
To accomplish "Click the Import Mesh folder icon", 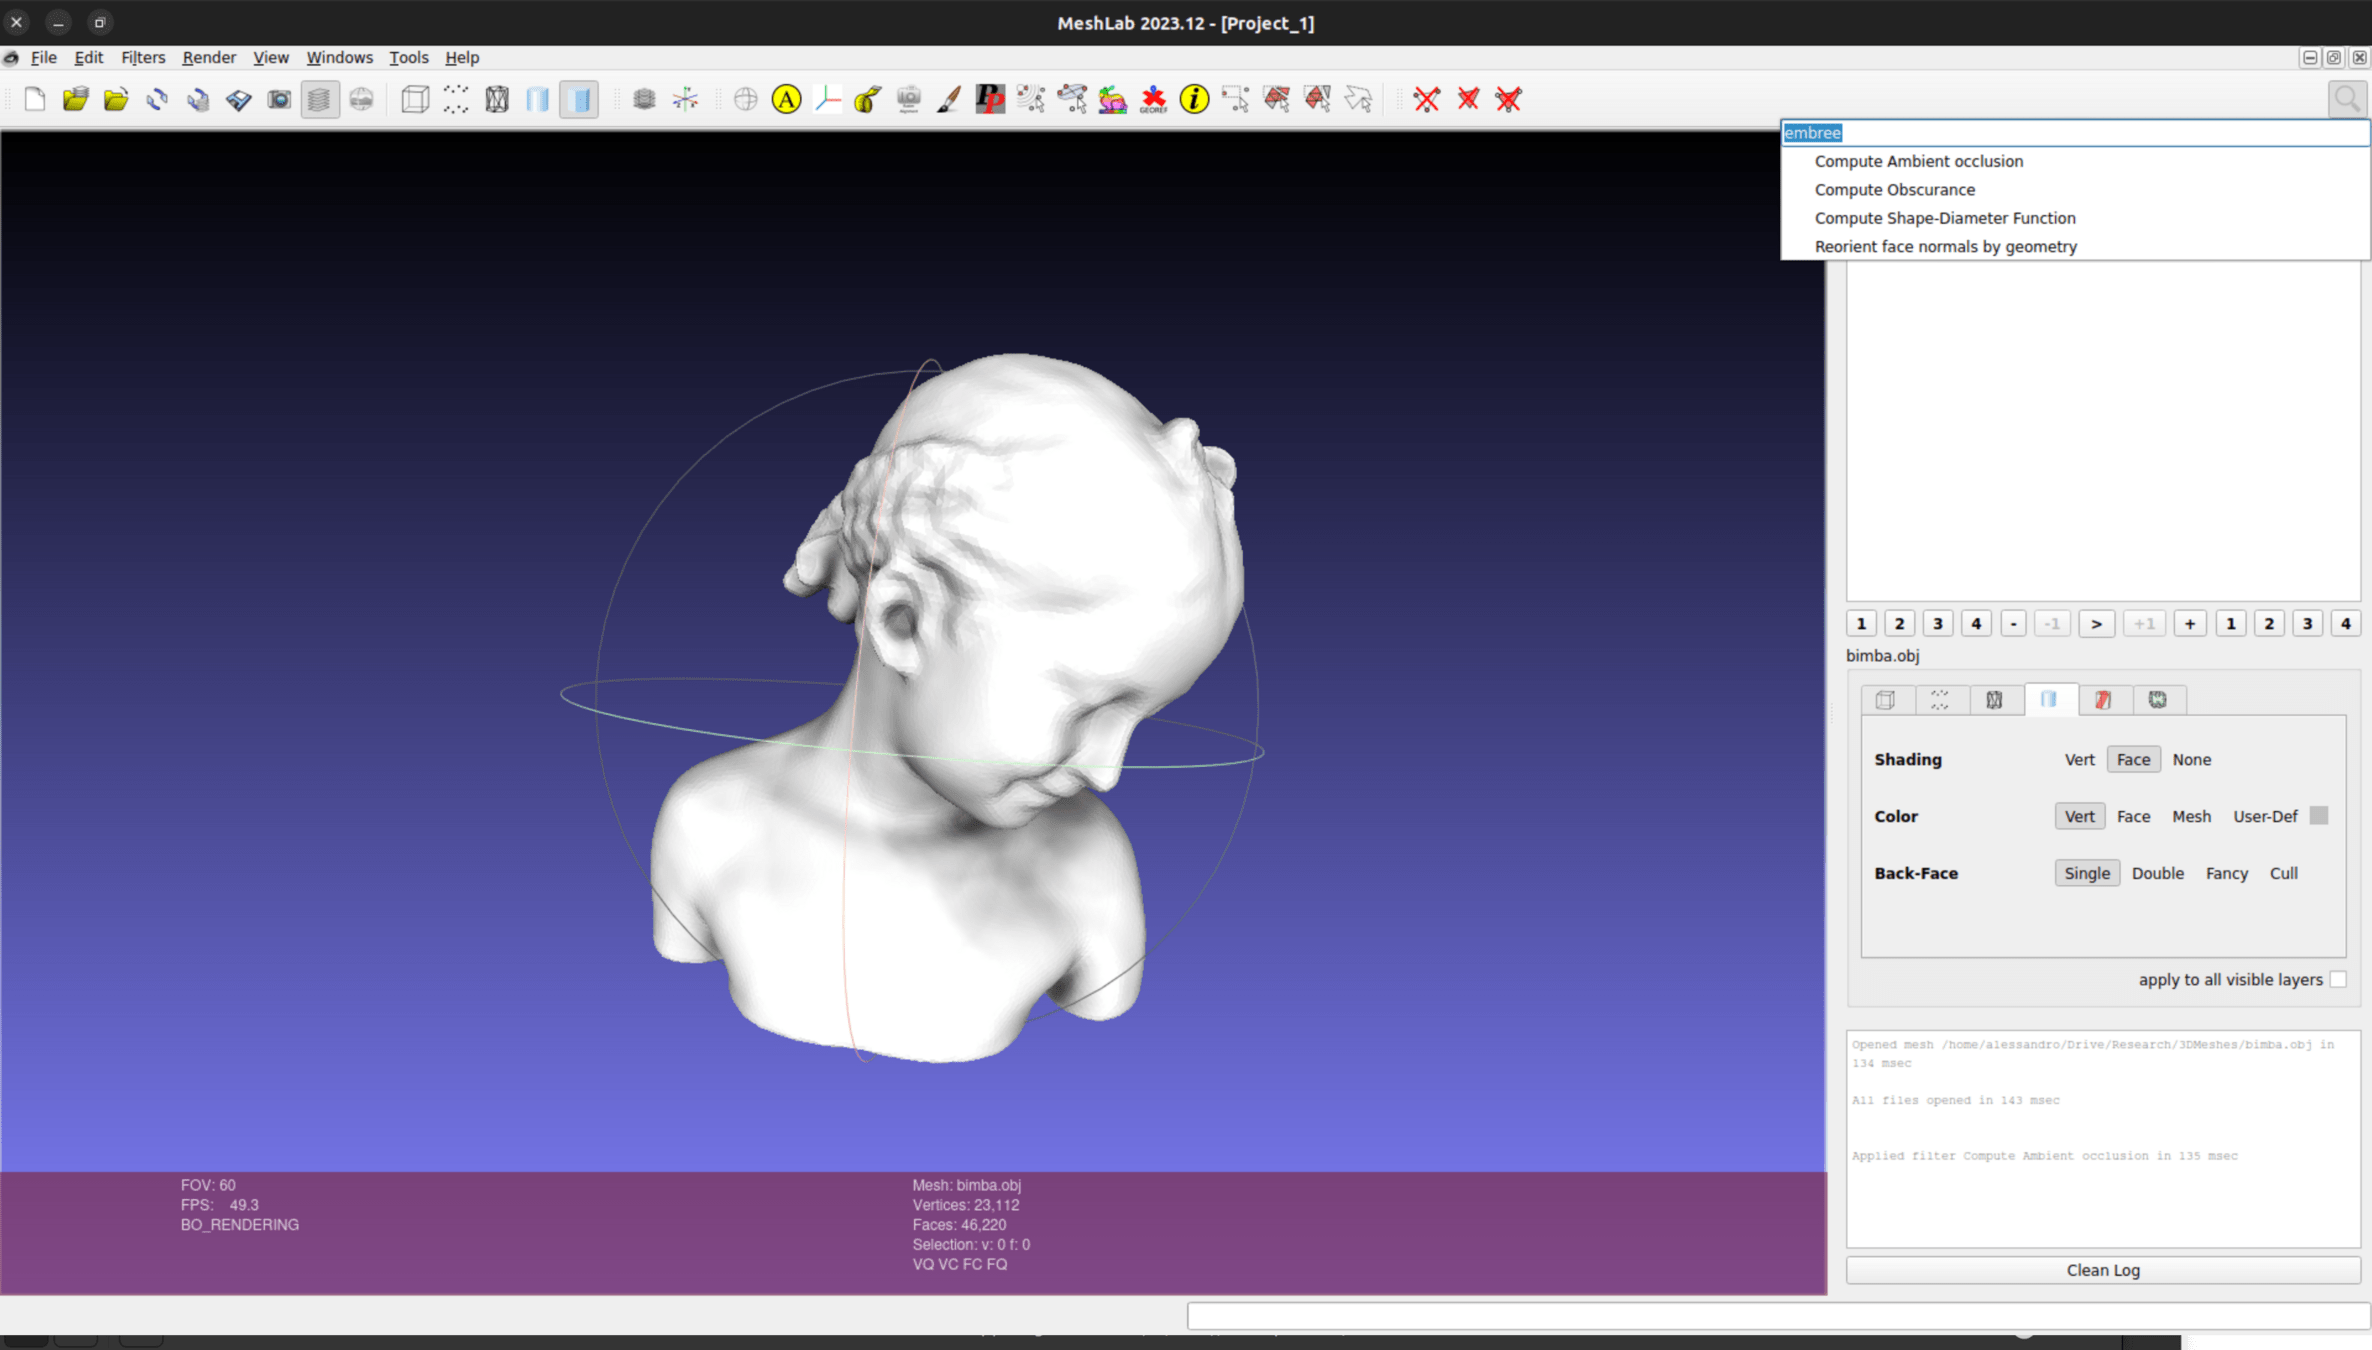I will click(x=116, y=99).
